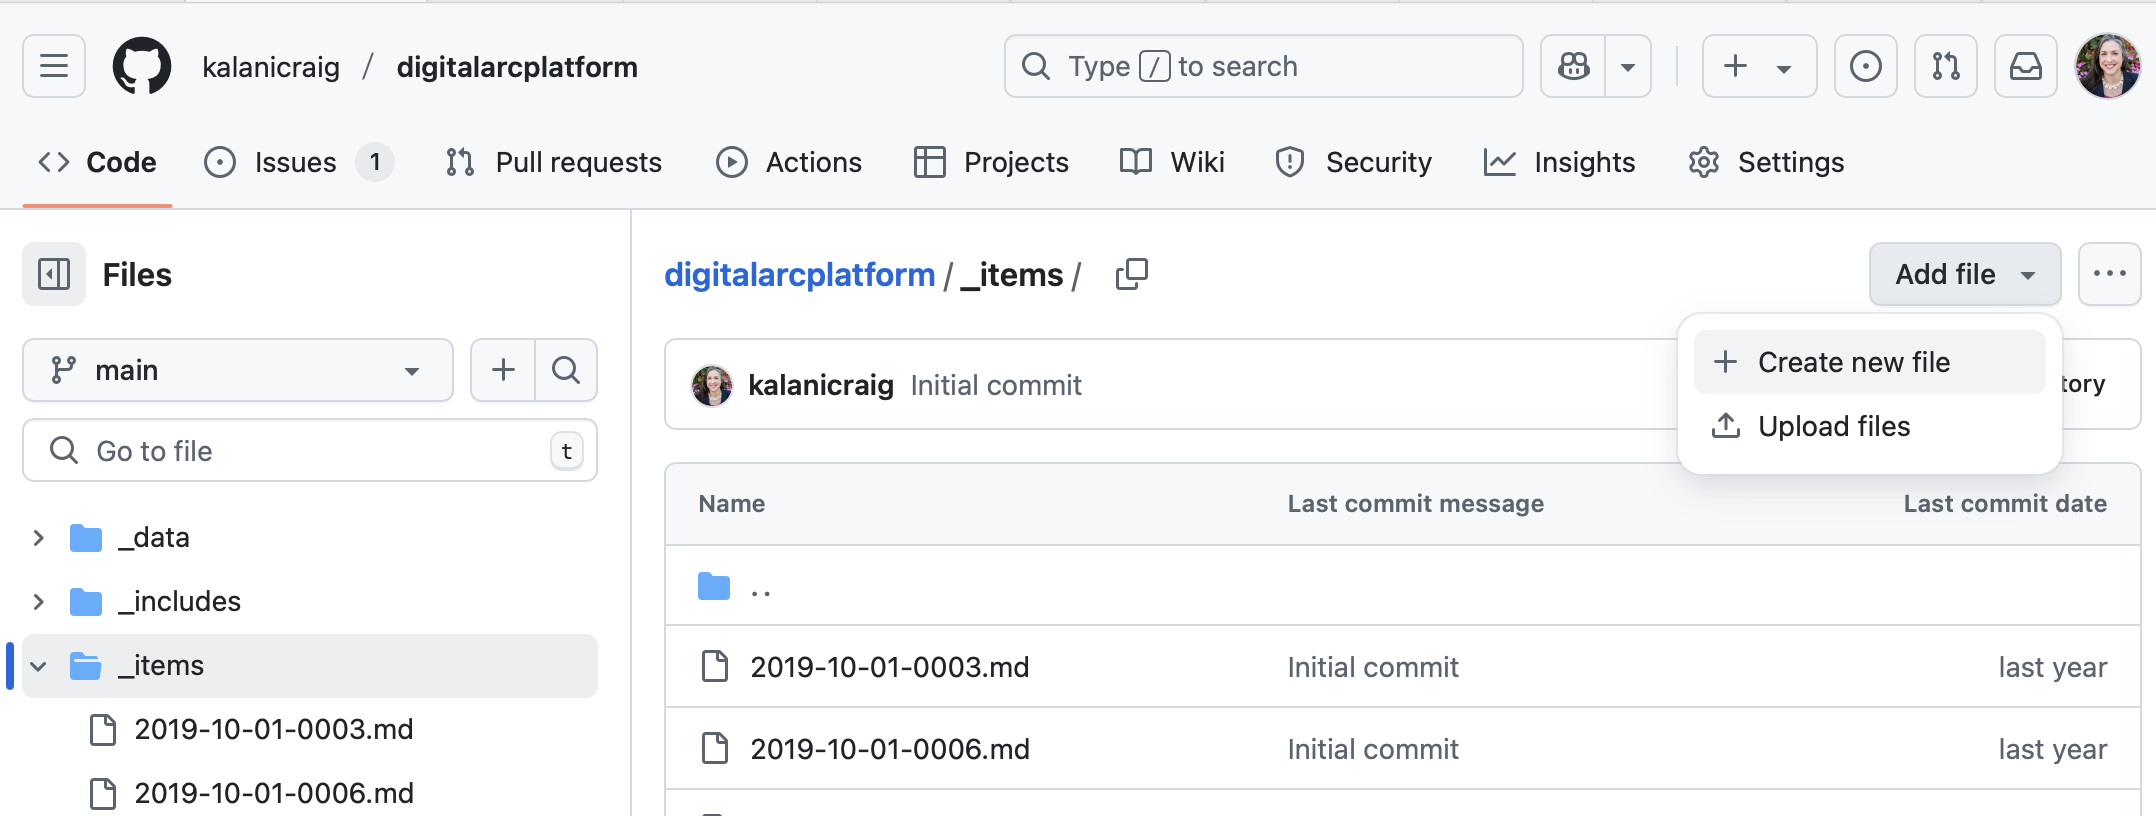Open the user profile avatar menu
Screen dimensions: 2156x816
click(2108, 66)
